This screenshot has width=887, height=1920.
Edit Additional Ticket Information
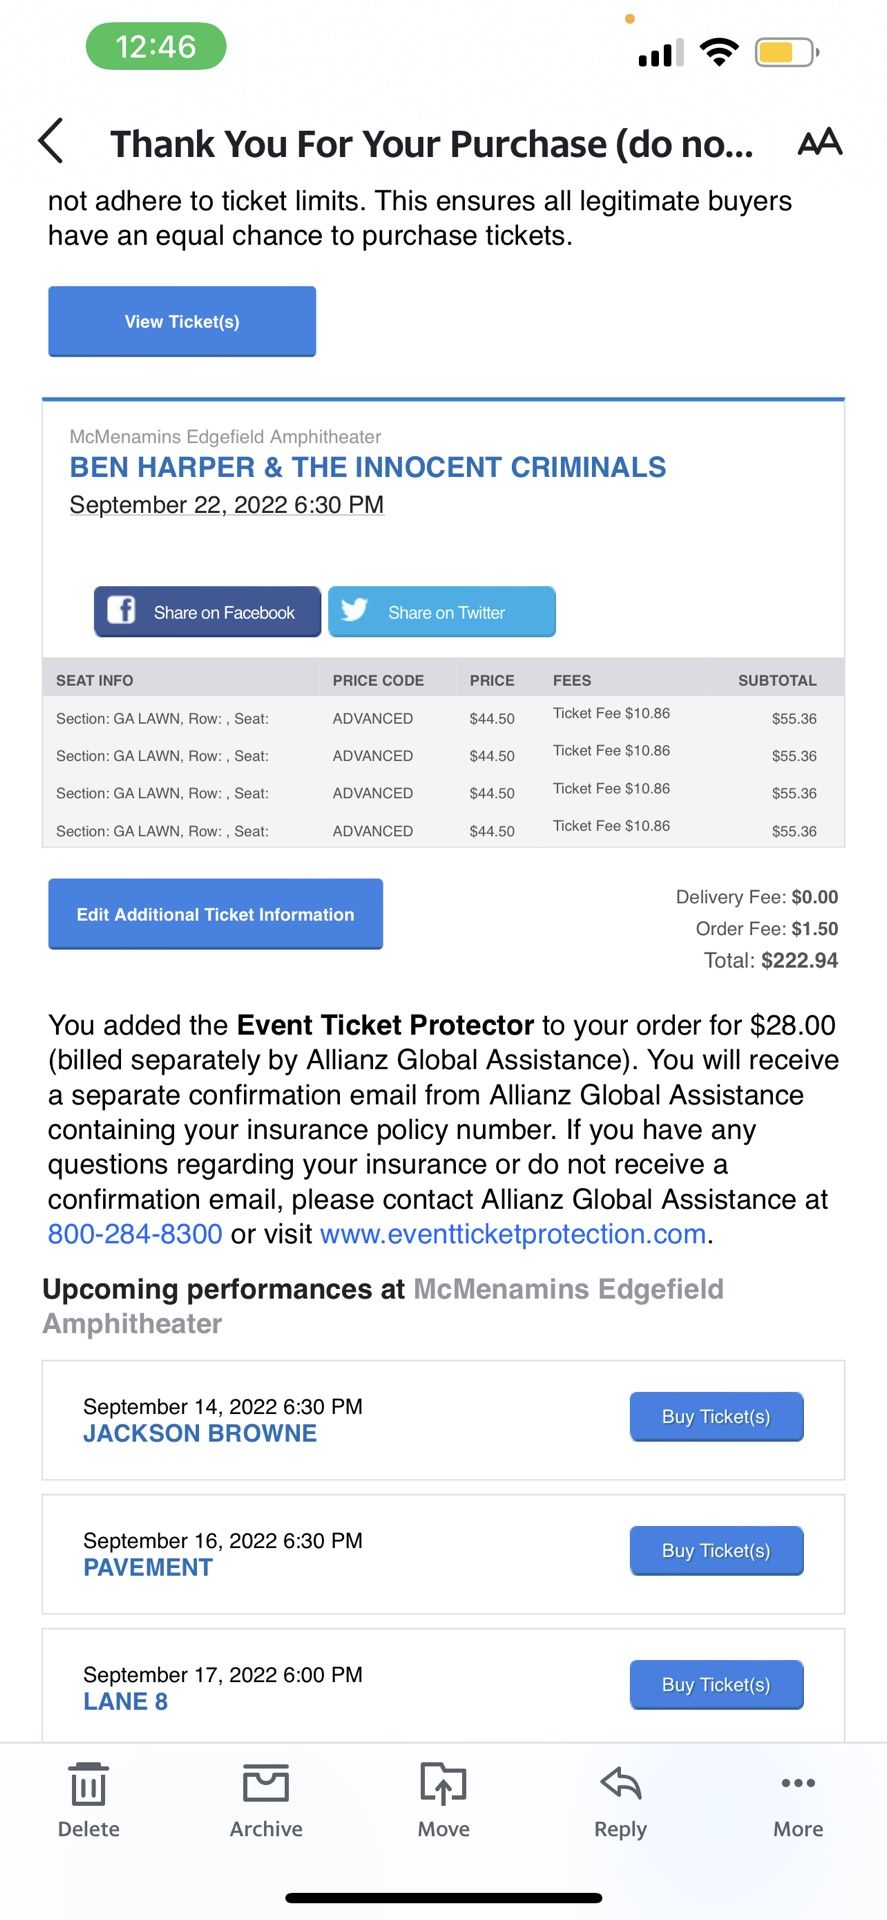(x=215, y=914)
